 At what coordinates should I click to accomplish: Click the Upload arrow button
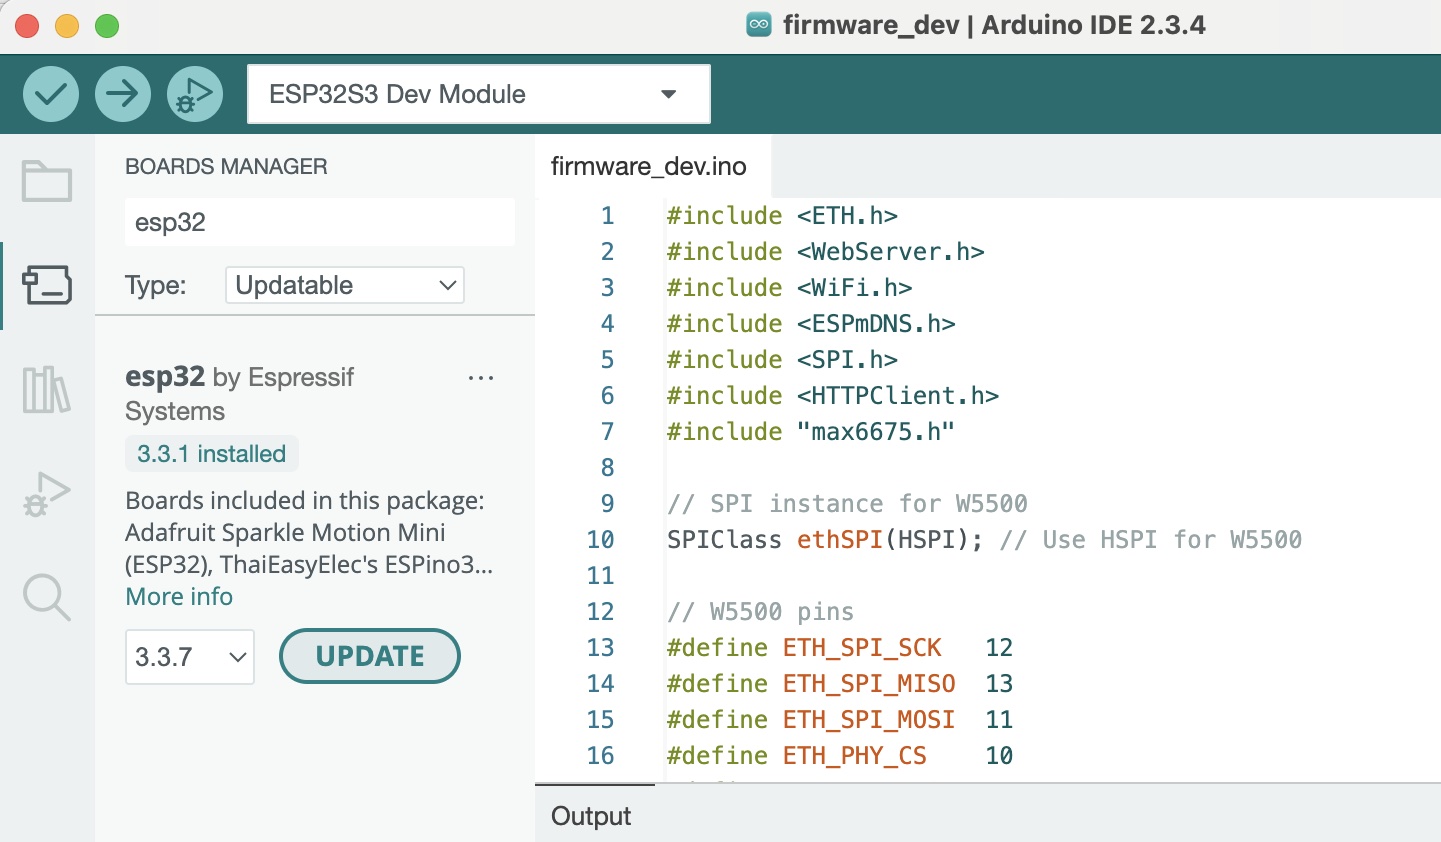[x=123, y=95]
